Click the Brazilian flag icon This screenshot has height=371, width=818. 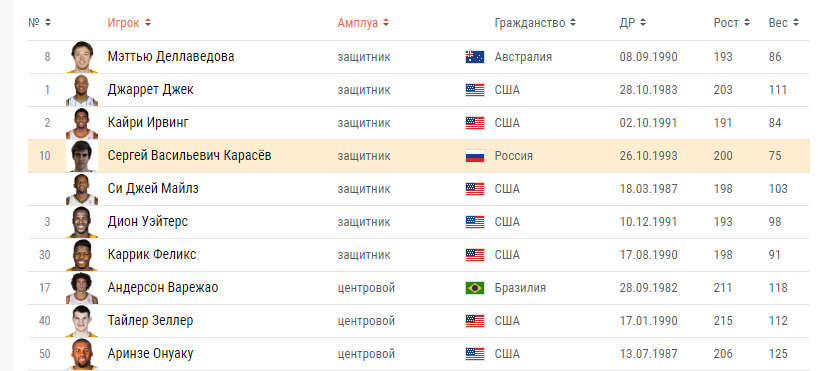(475, 288)
